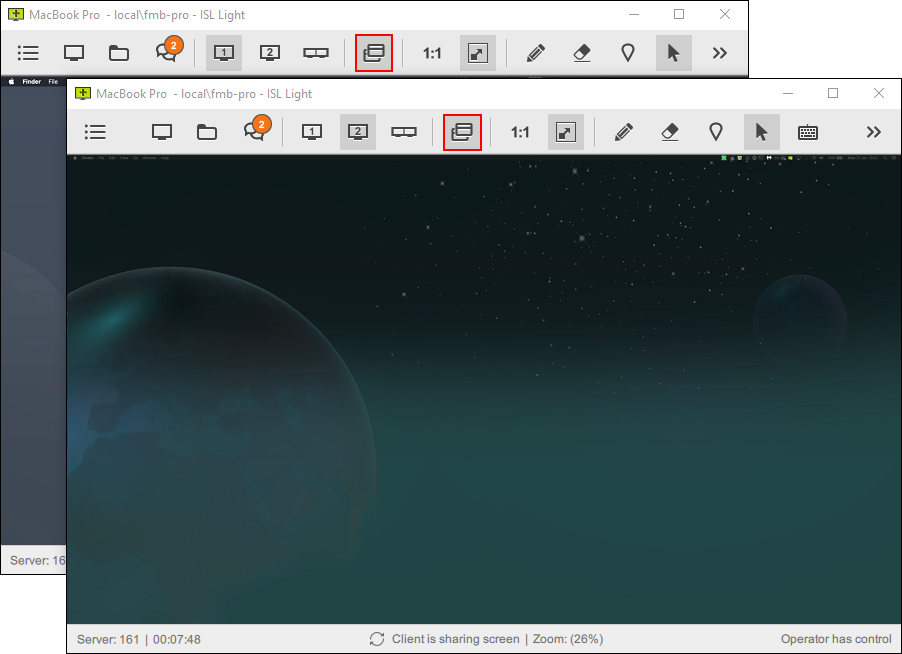This screenshot has height=654, width=902.
Task: Open file transfer folder icon in front window
Action: point(207,132)
